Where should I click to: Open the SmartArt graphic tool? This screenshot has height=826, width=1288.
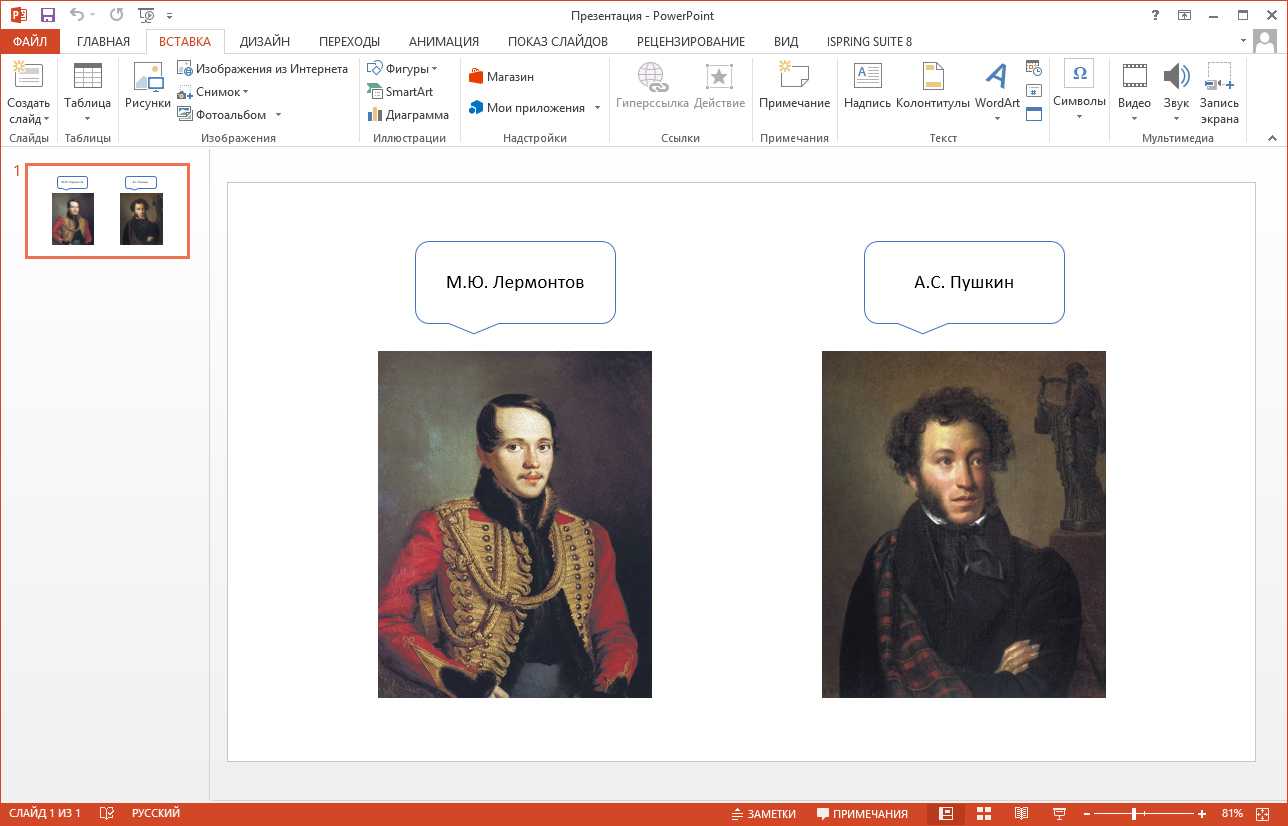click(x=400, y=92)
